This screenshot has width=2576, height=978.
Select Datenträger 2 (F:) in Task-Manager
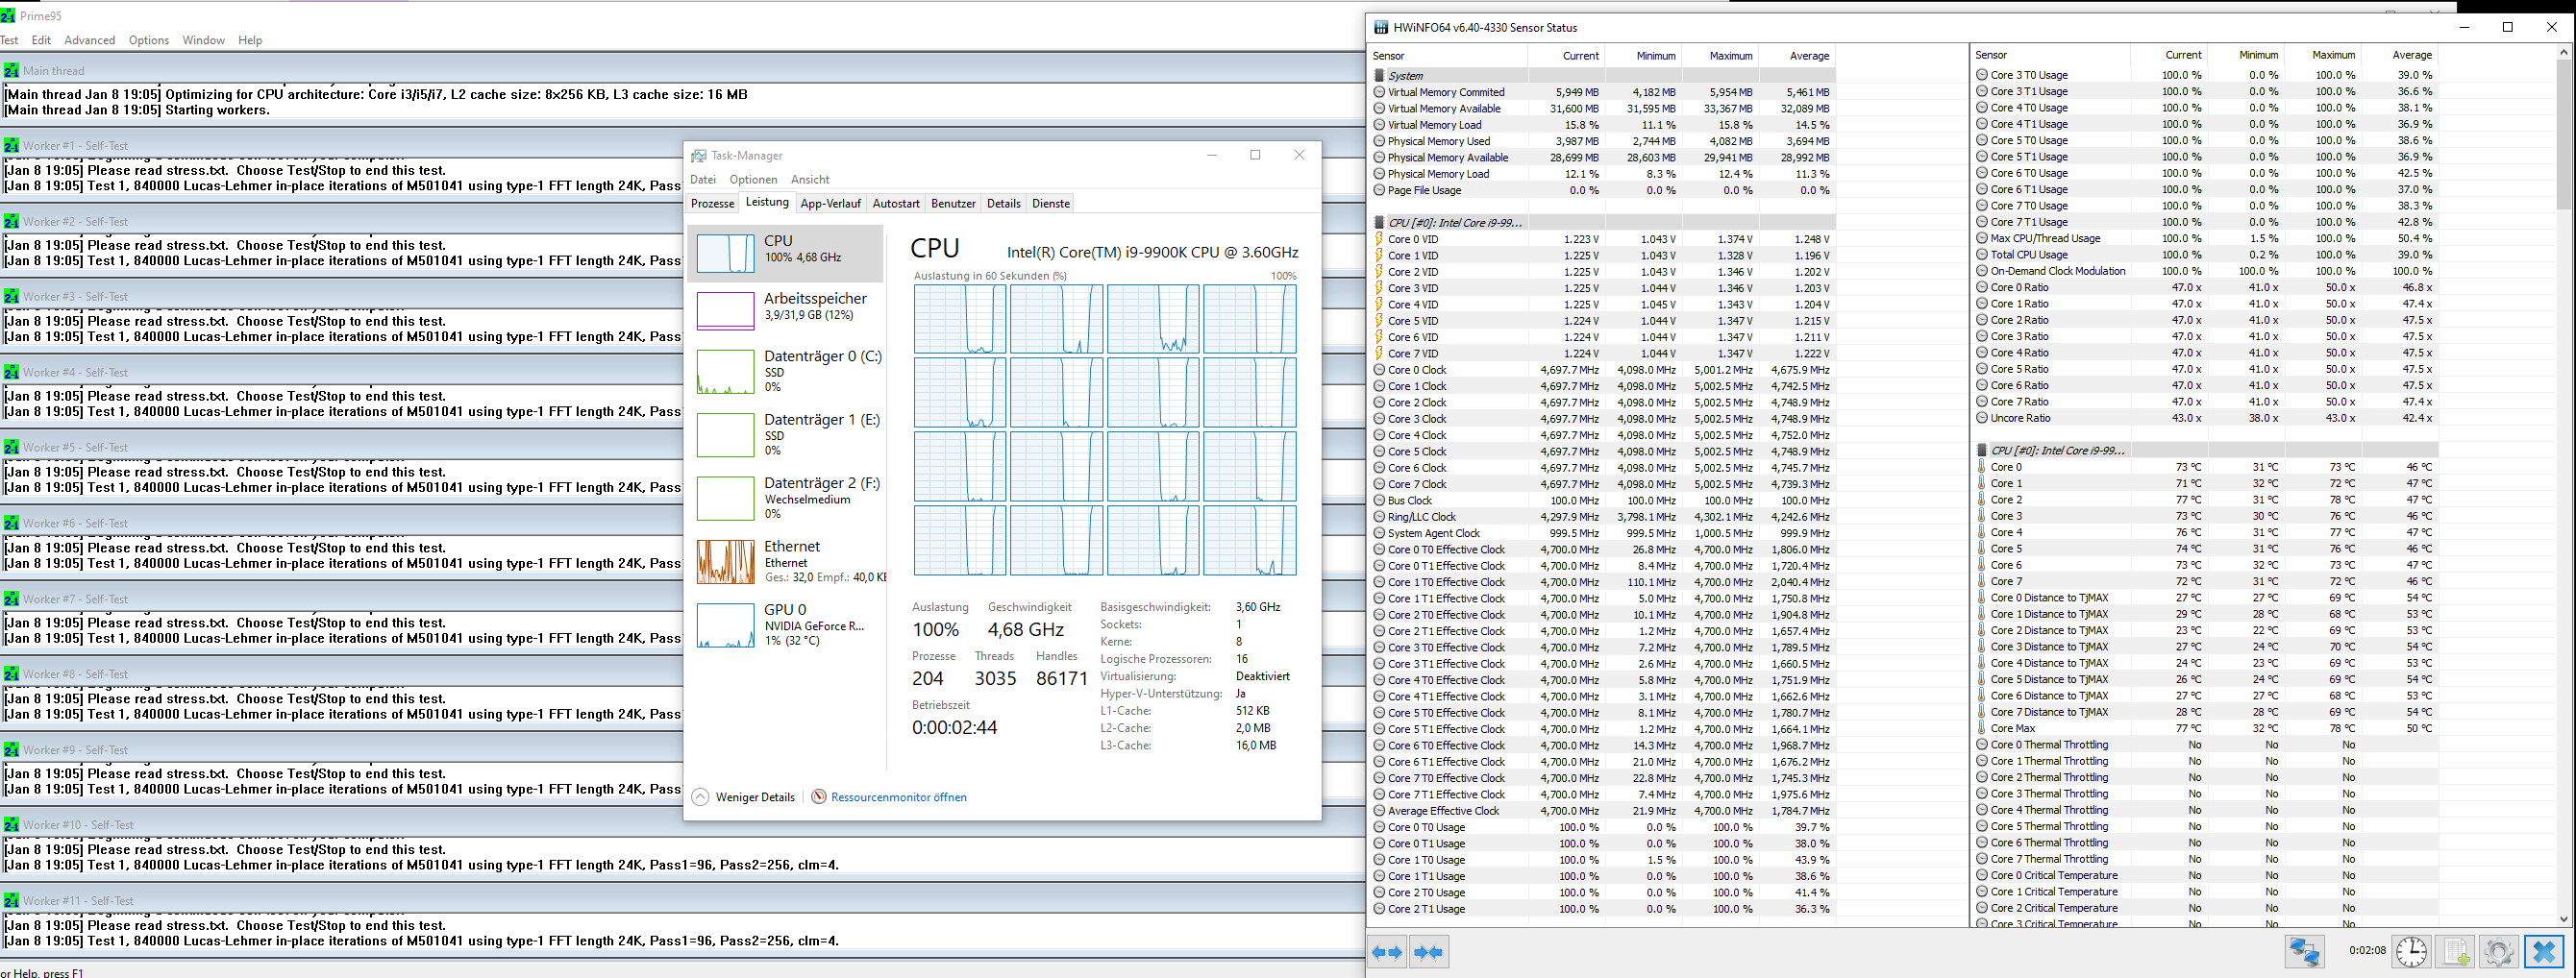pos(786,498)
